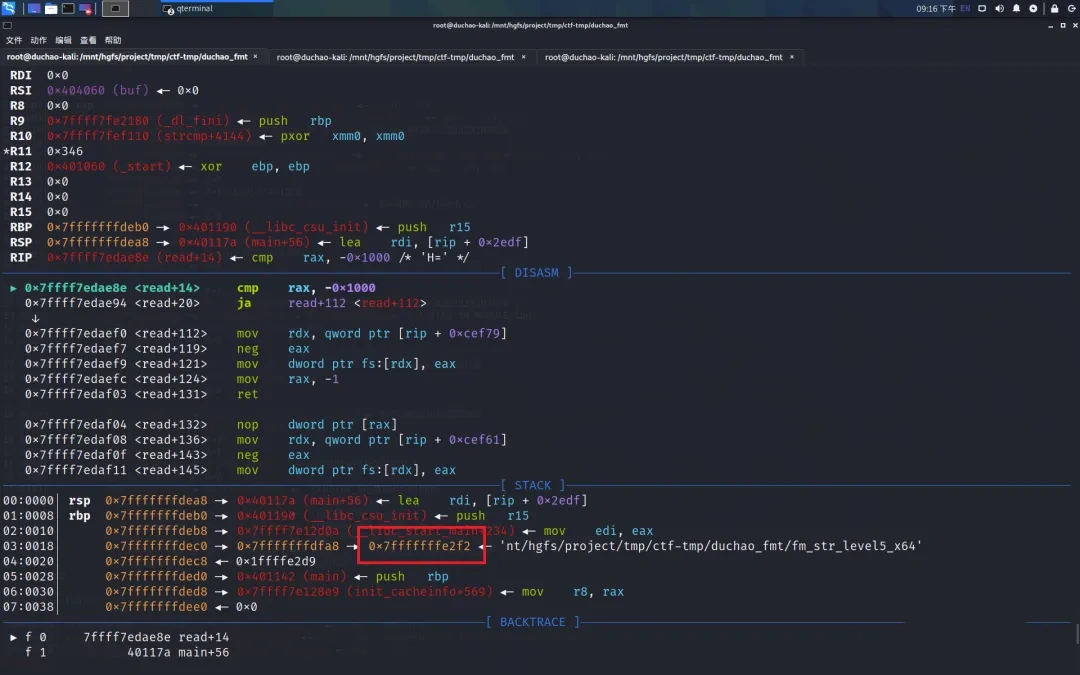
Task: Launch terminal emulator from panel
Action: click(x=68, y=8)
